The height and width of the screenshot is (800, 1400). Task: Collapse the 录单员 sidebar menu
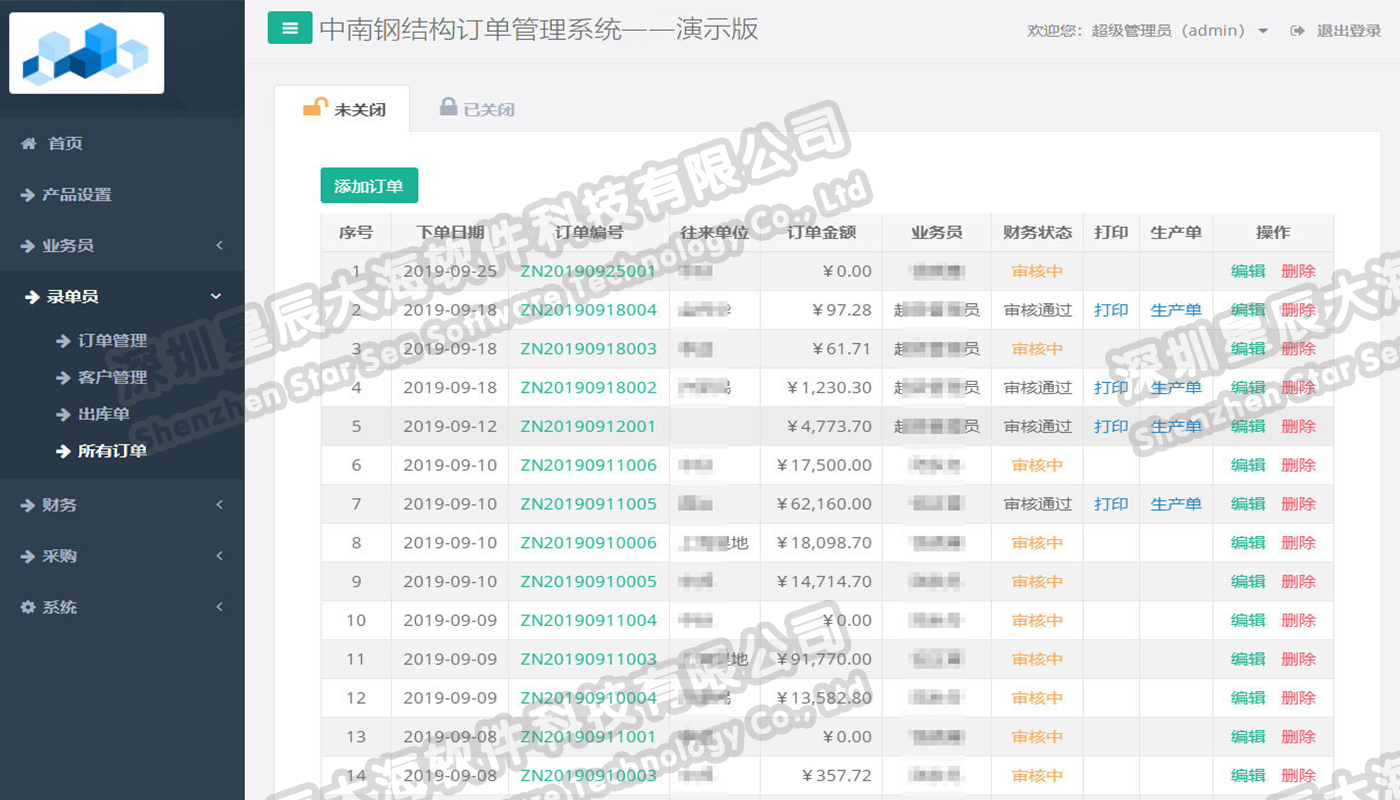click(122, 297)
